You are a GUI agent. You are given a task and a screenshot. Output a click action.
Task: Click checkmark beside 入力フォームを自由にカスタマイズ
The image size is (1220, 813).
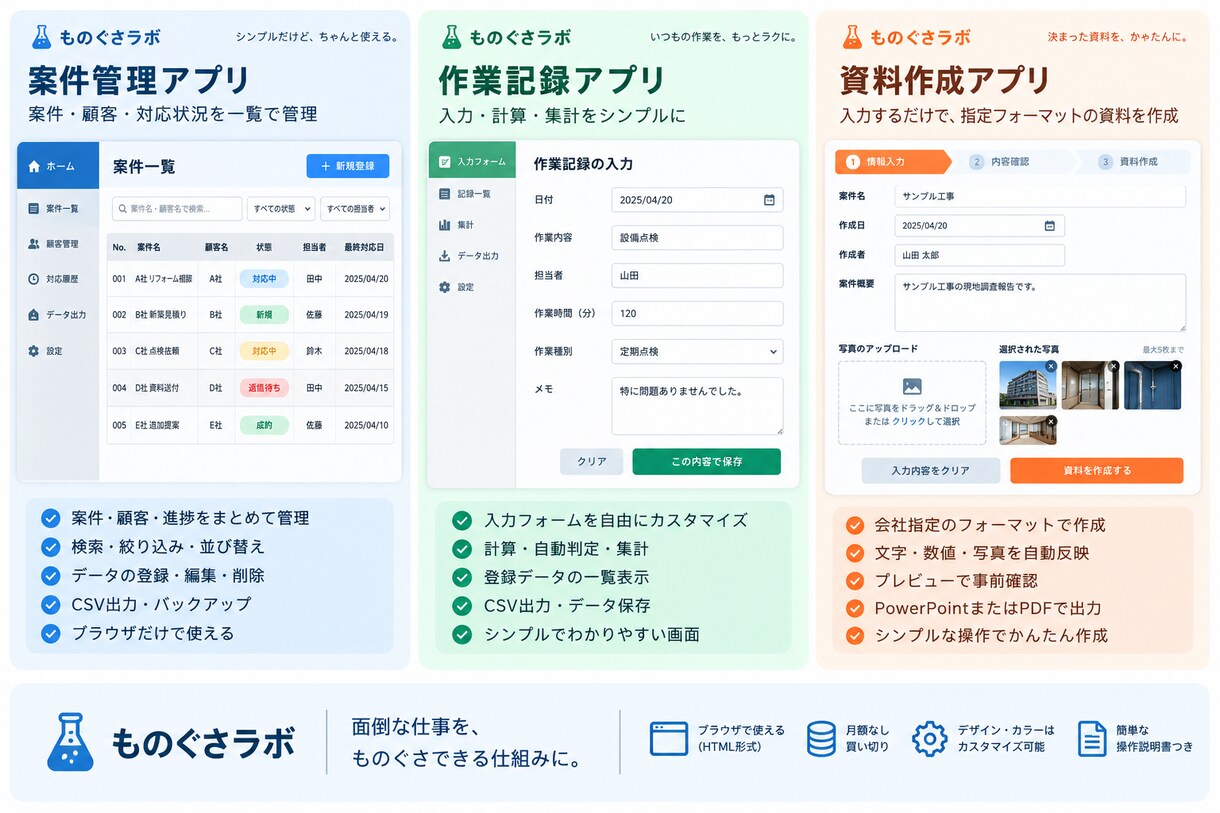[462, 520]
